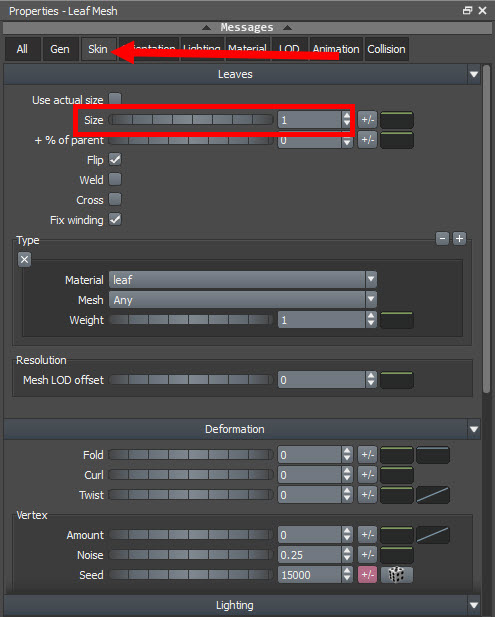The height and width of the screenshot is (617, 495).
Task: Expand the Lighting section at bottom
Action: [474, 605]
